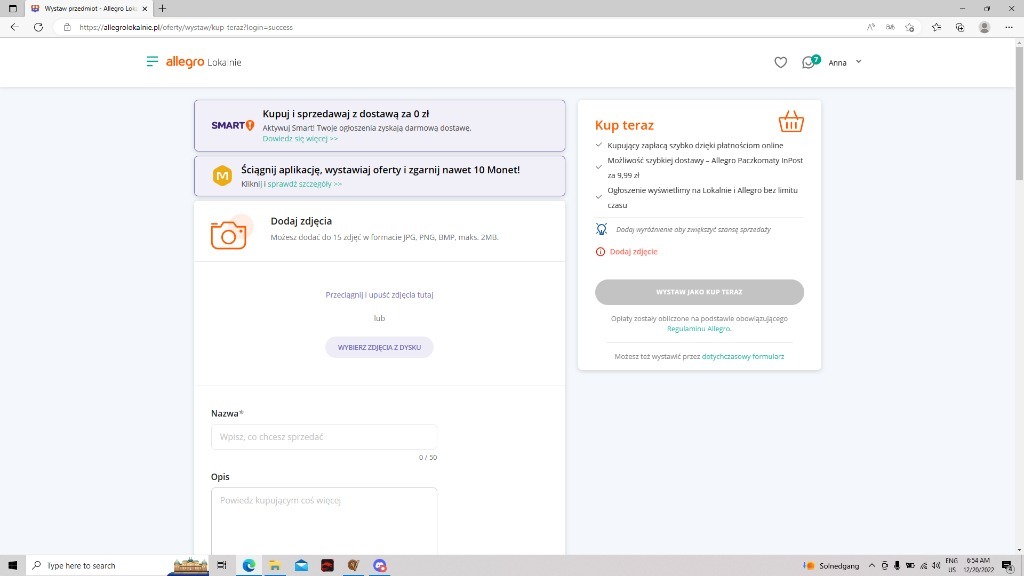
Task: Go back with browser back arrow
Action: 14,27
